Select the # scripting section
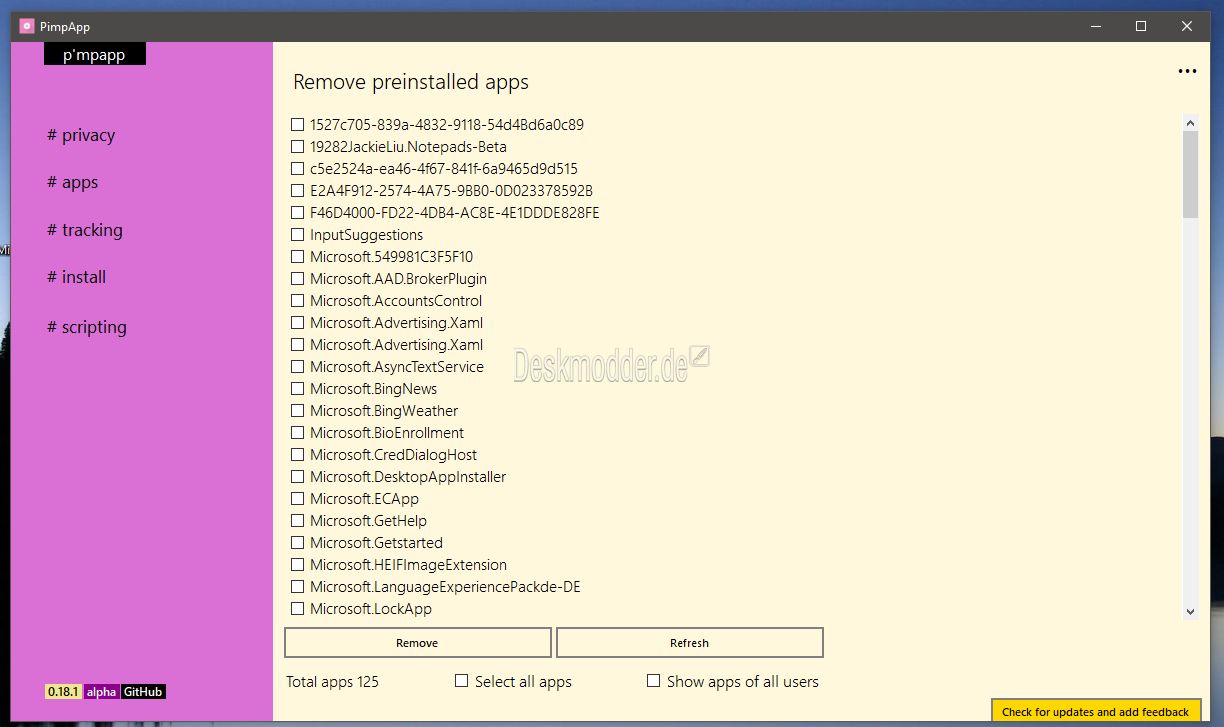Viewport: 1224px width, 727px height. point(87,327)
